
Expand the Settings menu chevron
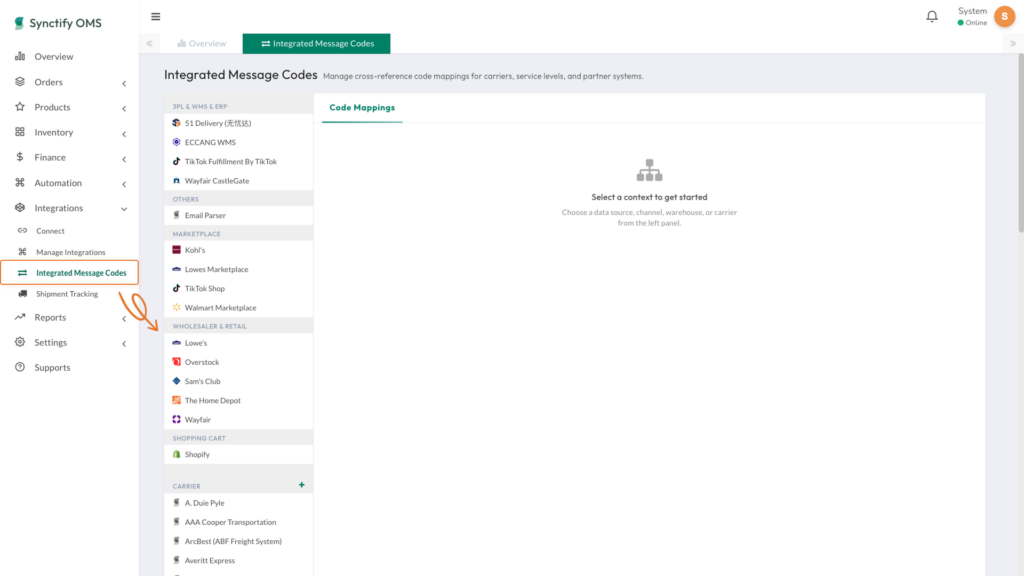(124, 343)
